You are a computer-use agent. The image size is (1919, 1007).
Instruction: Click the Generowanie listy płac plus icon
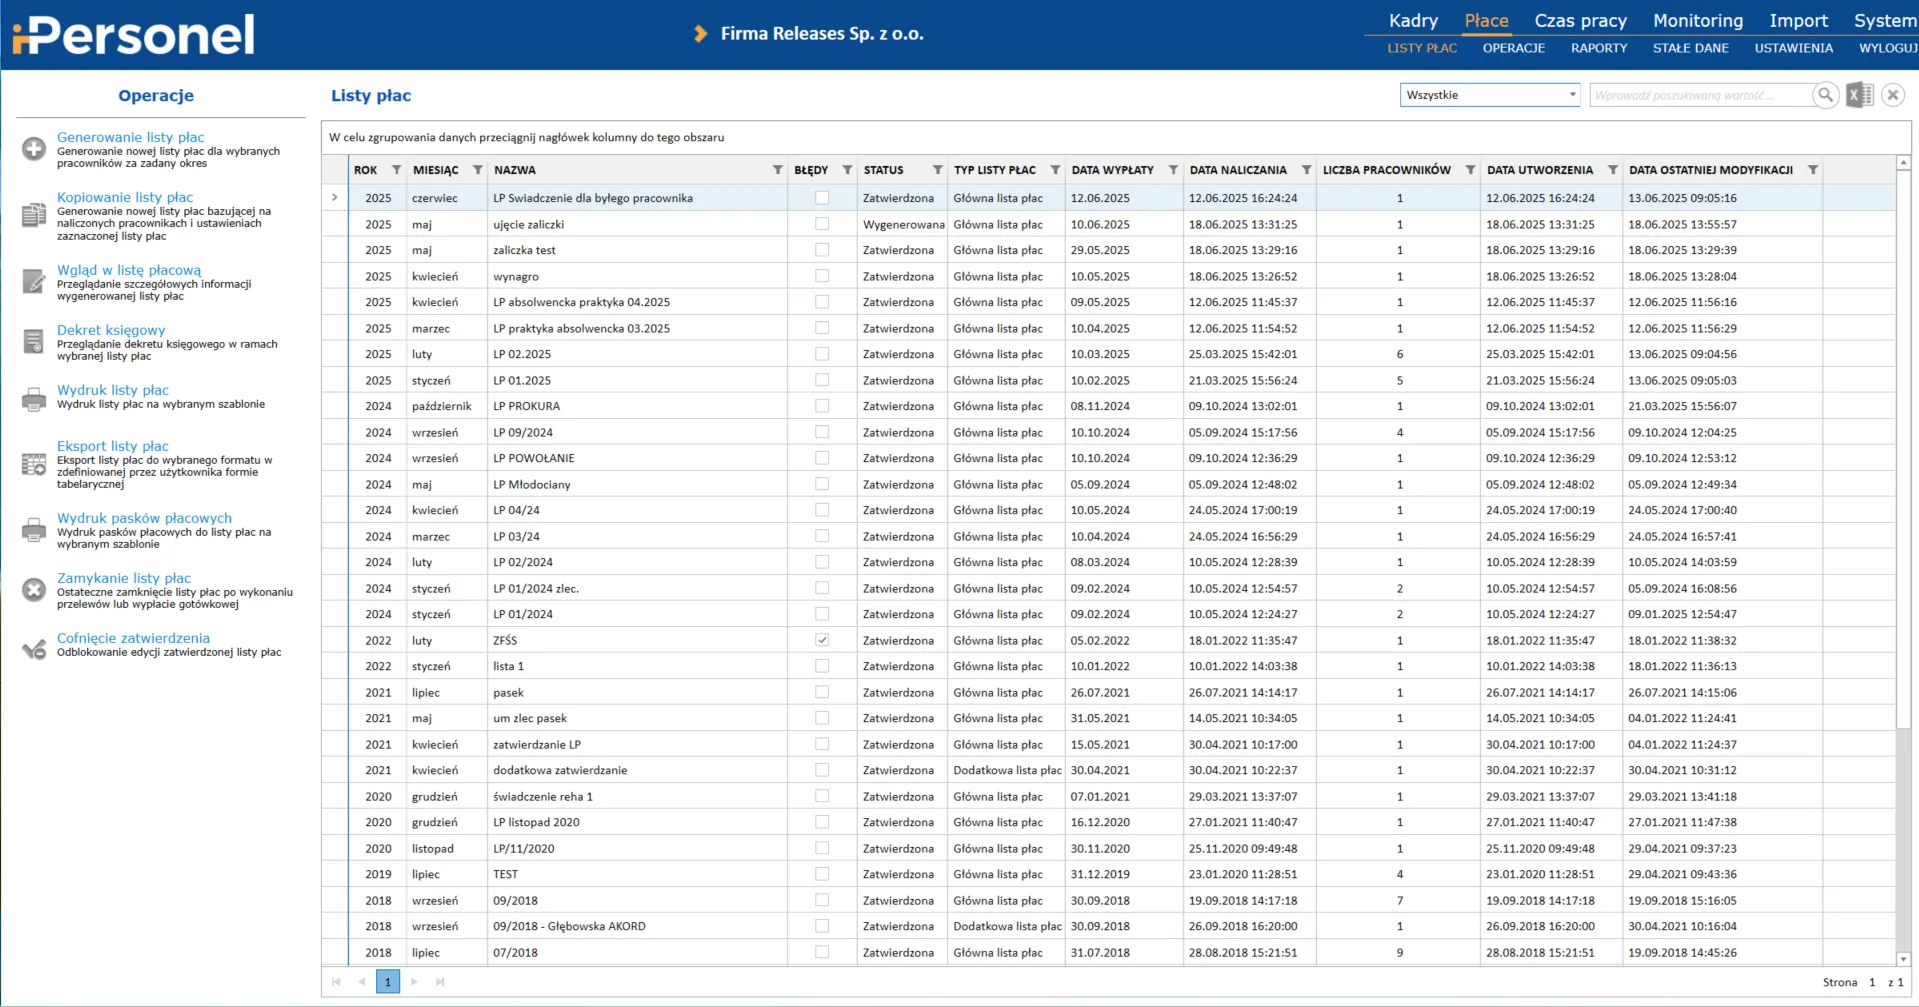click(34, 149)
